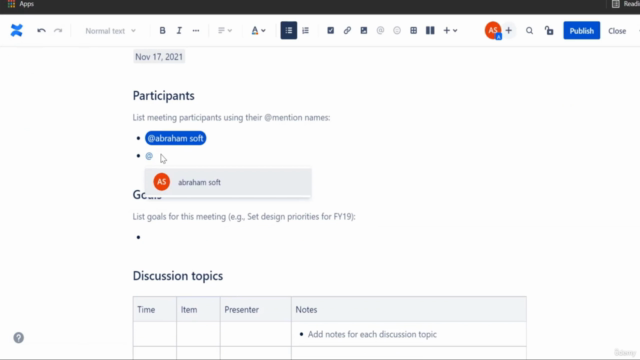The height and width of the screenshot is (360, 640).
Task: Open the insert plus dropdown
Action: click(x=450, y=31)
